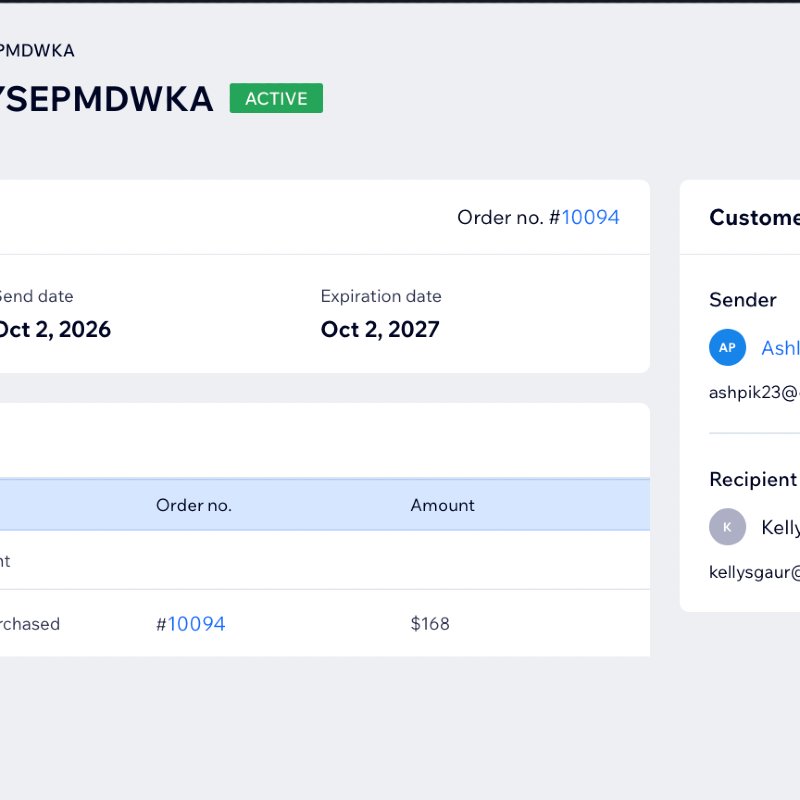Open order #10094 link in purchased row
Viewport: 800px width, 800px height.
(196, 624)
